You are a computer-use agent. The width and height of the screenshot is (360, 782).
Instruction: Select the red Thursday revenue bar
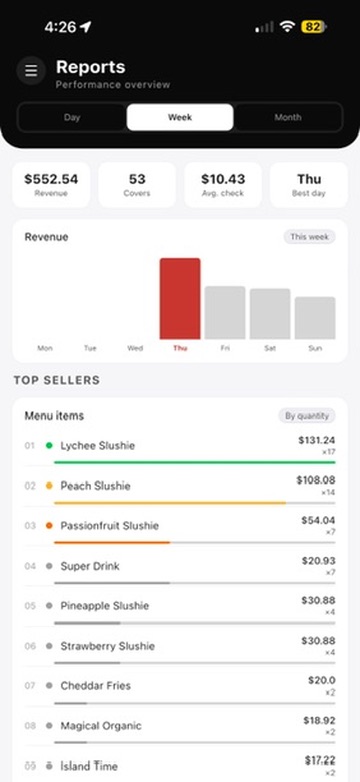coord(180,299)
